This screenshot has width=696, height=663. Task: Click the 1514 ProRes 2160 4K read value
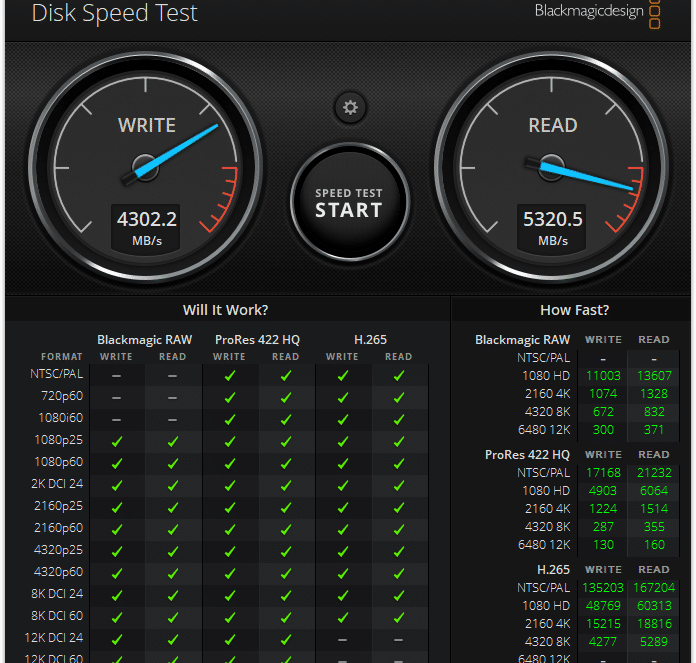[654, 509]
